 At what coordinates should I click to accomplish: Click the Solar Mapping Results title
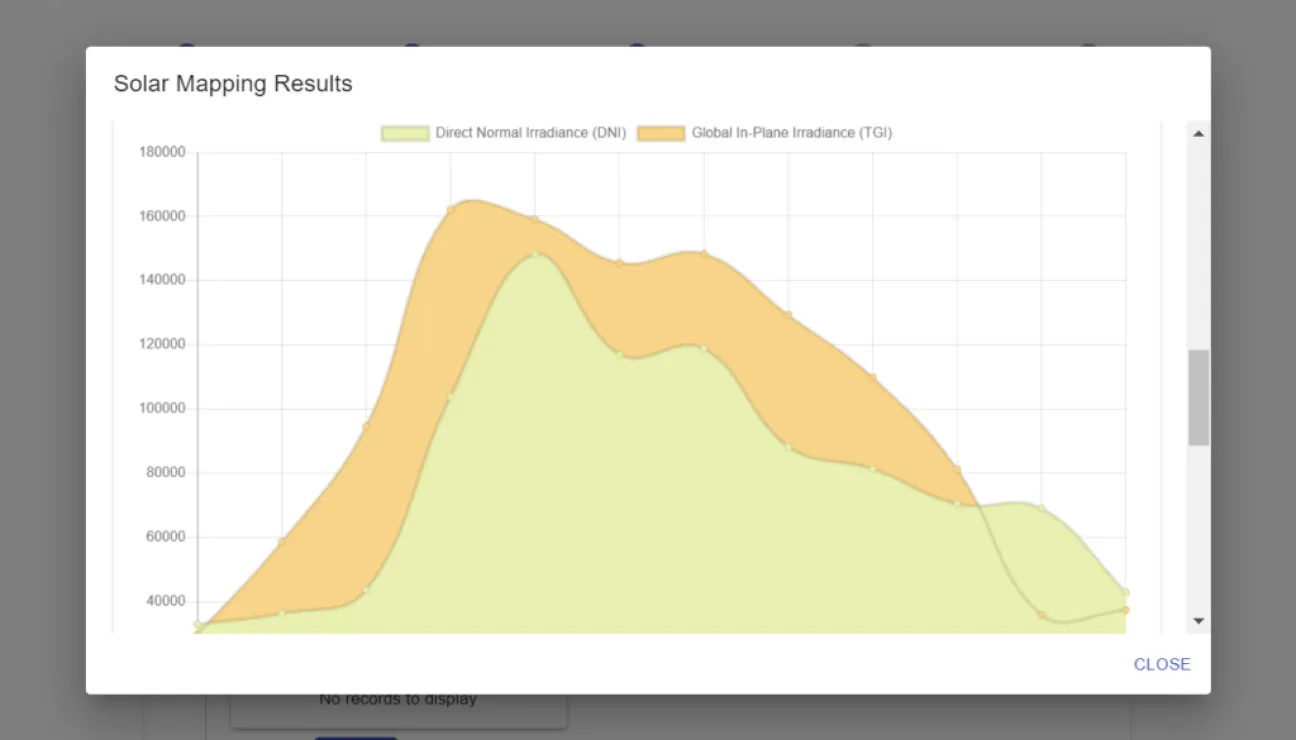233,83
